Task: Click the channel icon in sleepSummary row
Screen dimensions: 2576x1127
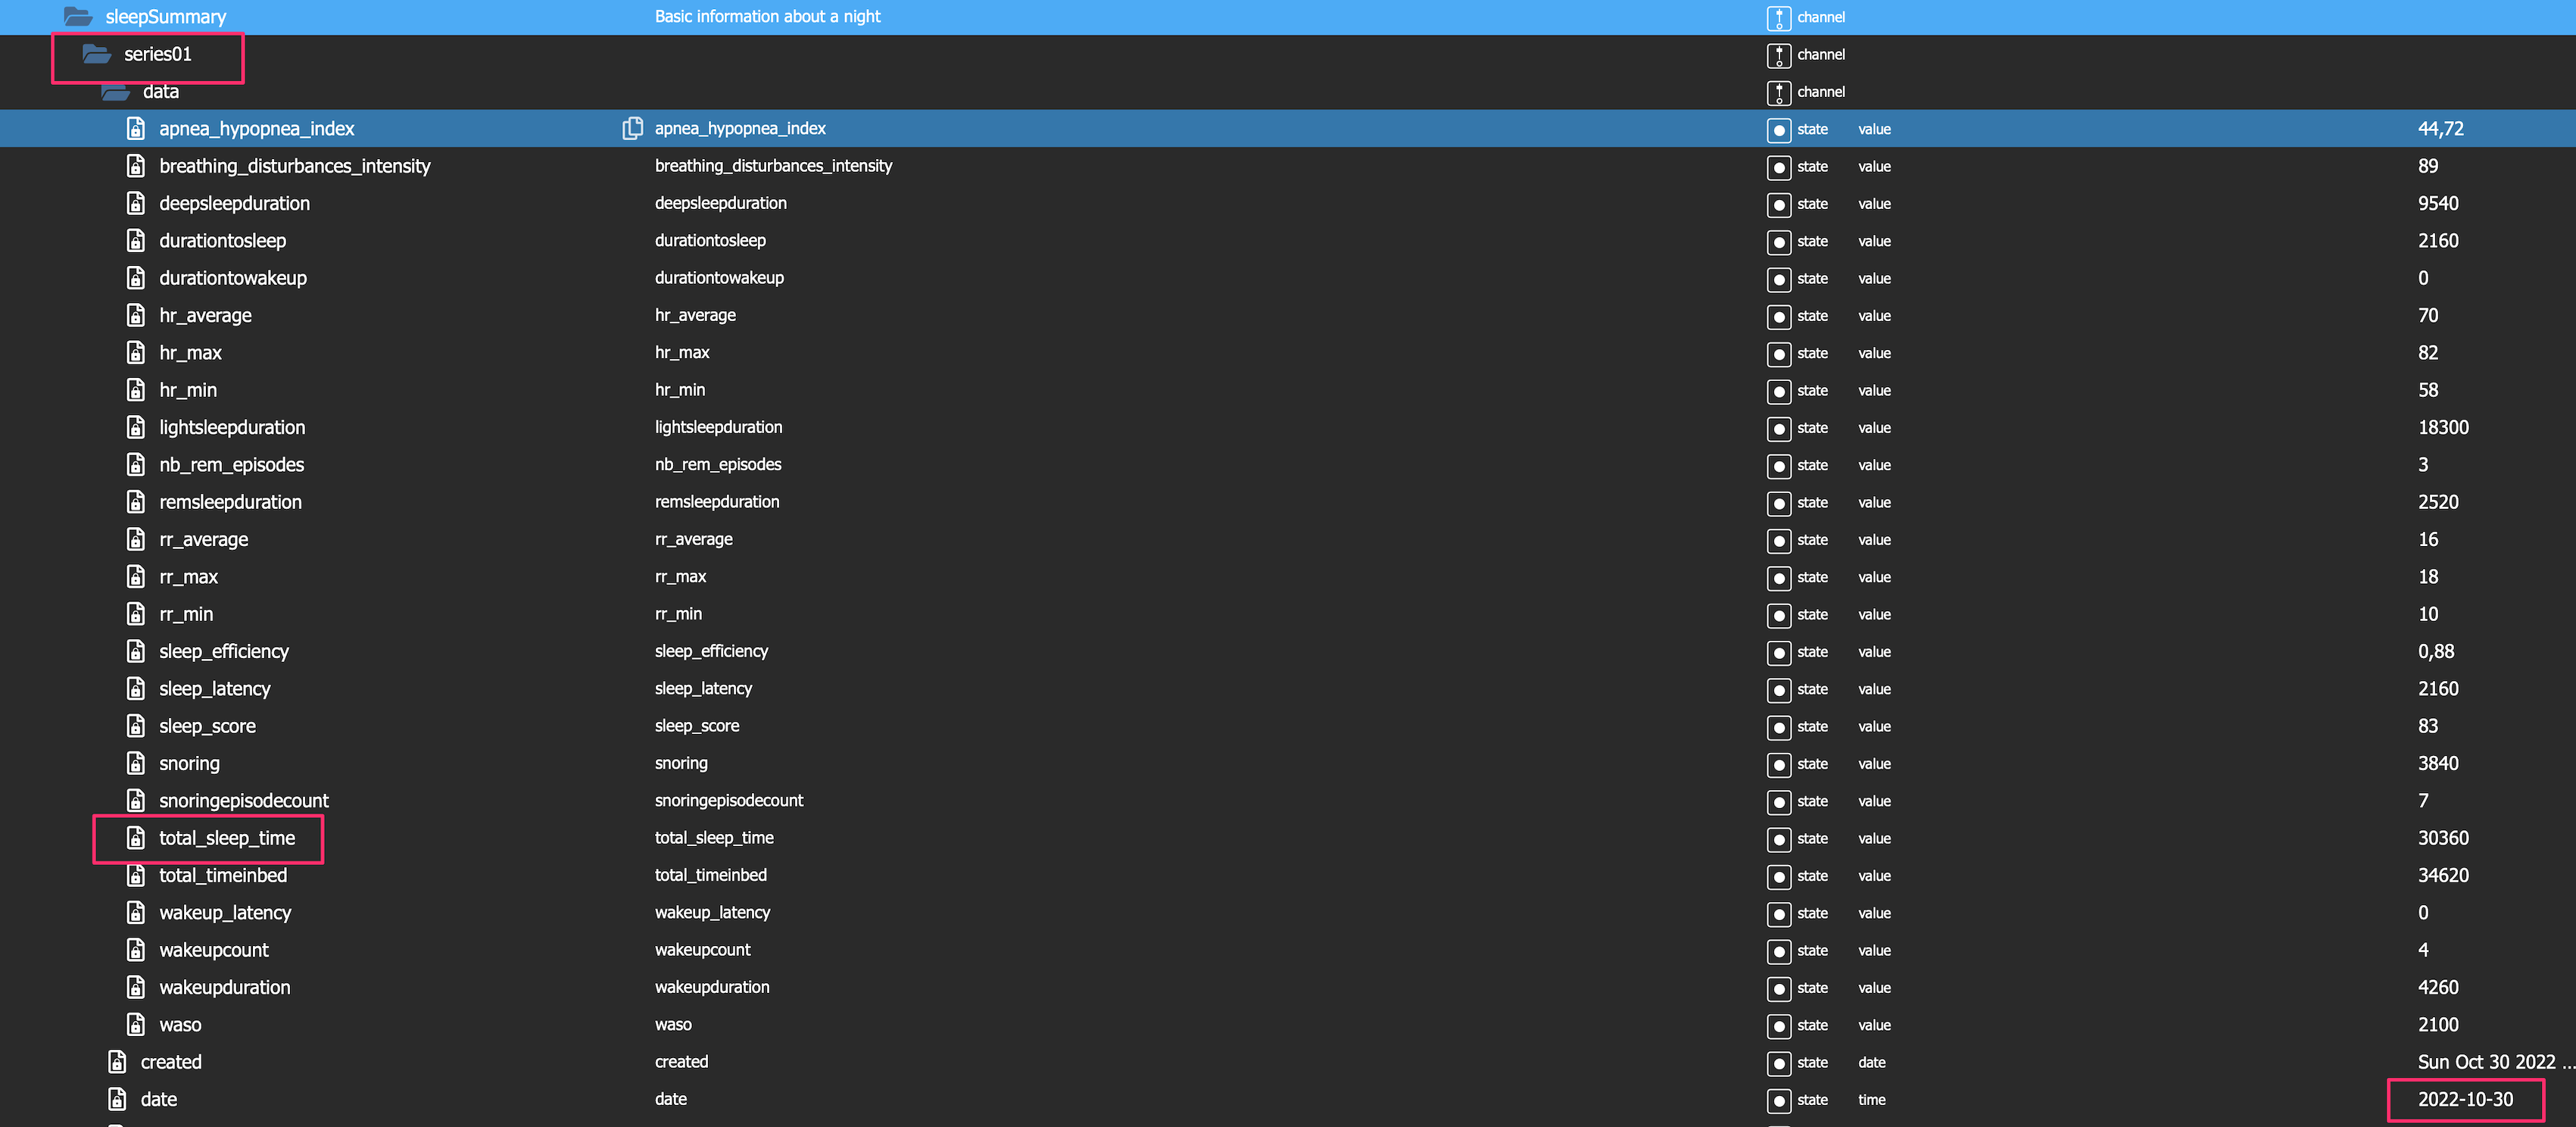Action: pos(1778,17)
